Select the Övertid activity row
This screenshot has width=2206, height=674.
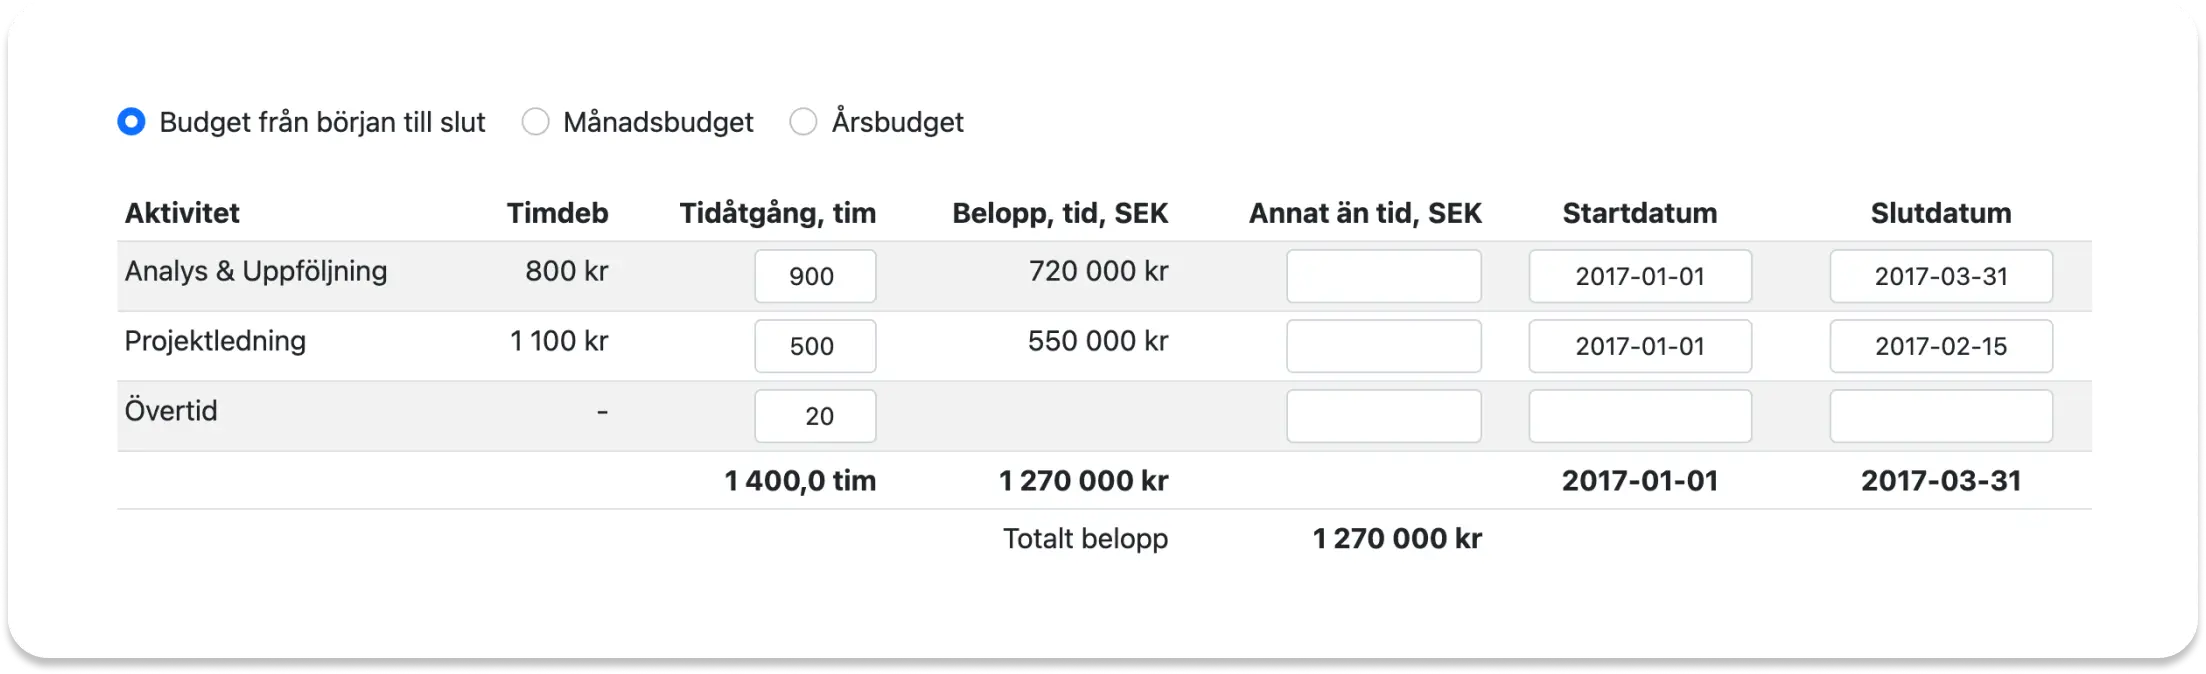[x=171, y=411]
